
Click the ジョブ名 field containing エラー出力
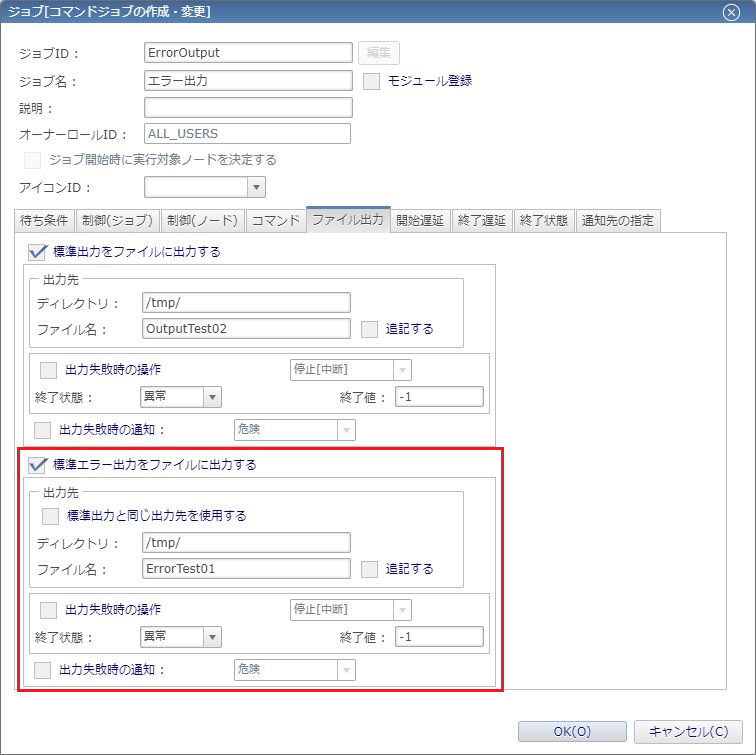click(248, 81)
